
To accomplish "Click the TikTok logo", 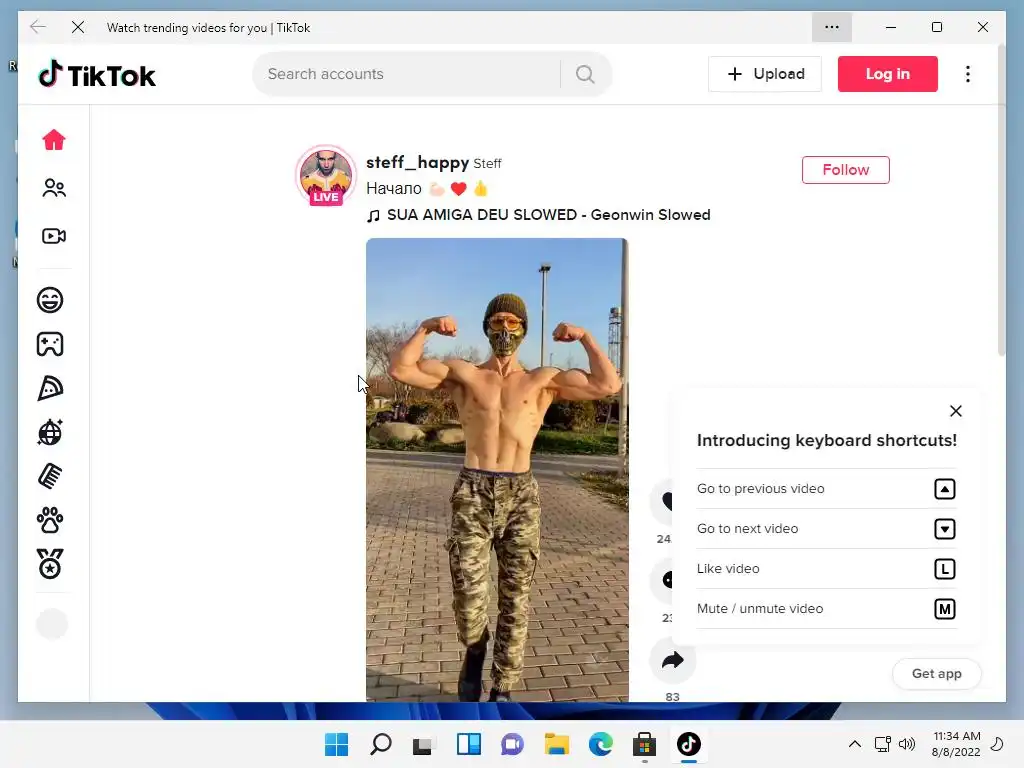I will click(97, 74).
